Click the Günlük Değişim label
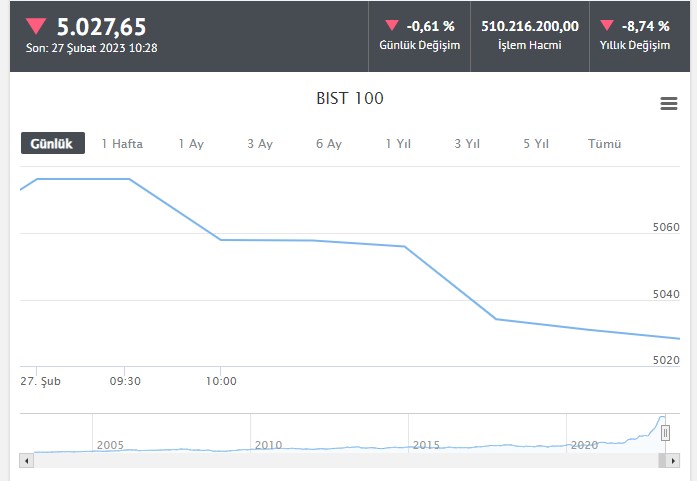Screen dimensions: 697x481 (x=420, y=45)
